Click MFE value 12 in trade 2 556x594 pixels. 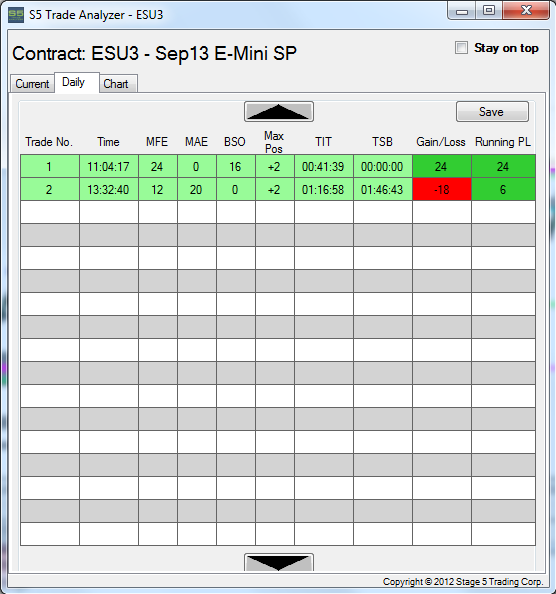click(x=158, y=189)
